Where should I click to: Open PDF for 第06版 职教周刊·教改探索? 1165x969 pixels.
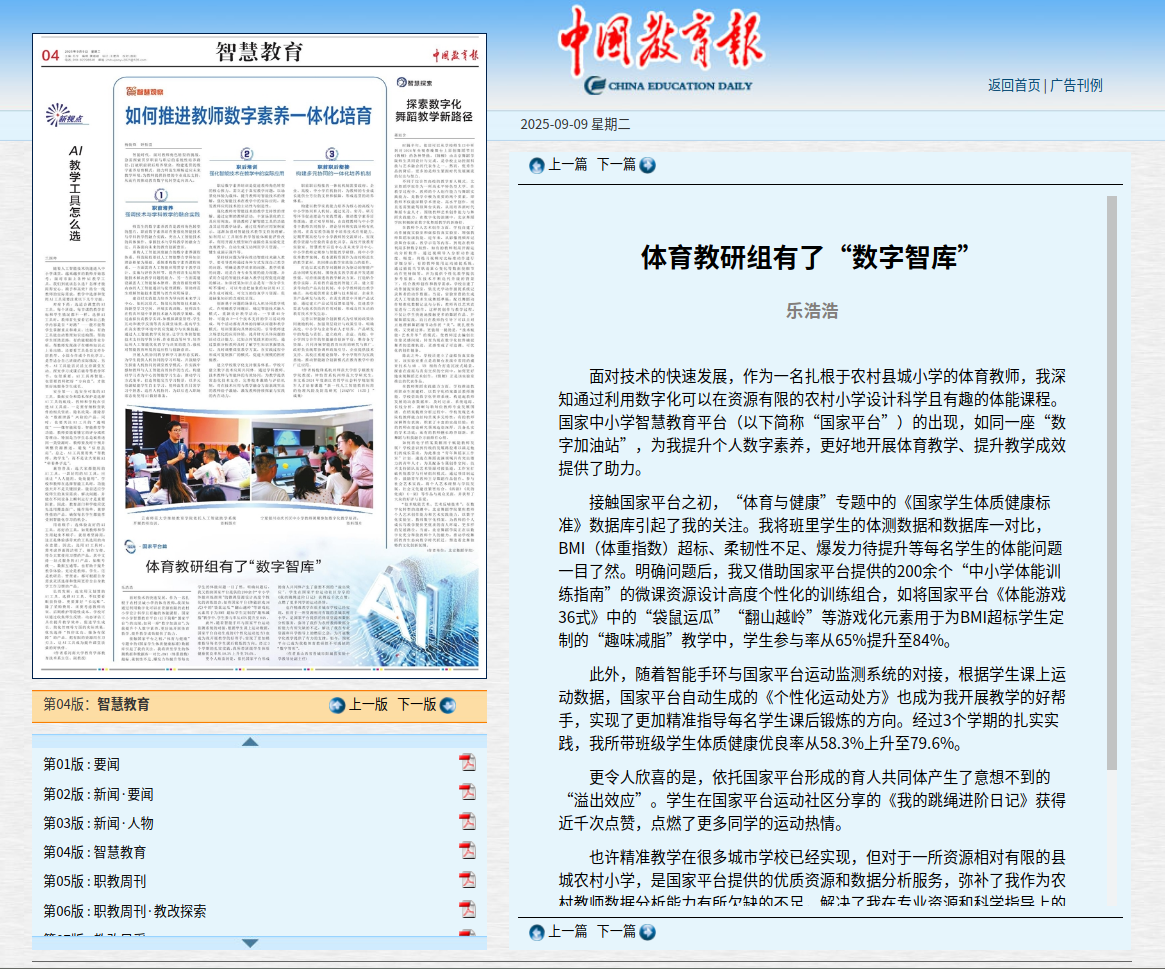pyautogui.click(x=467, y=910)
